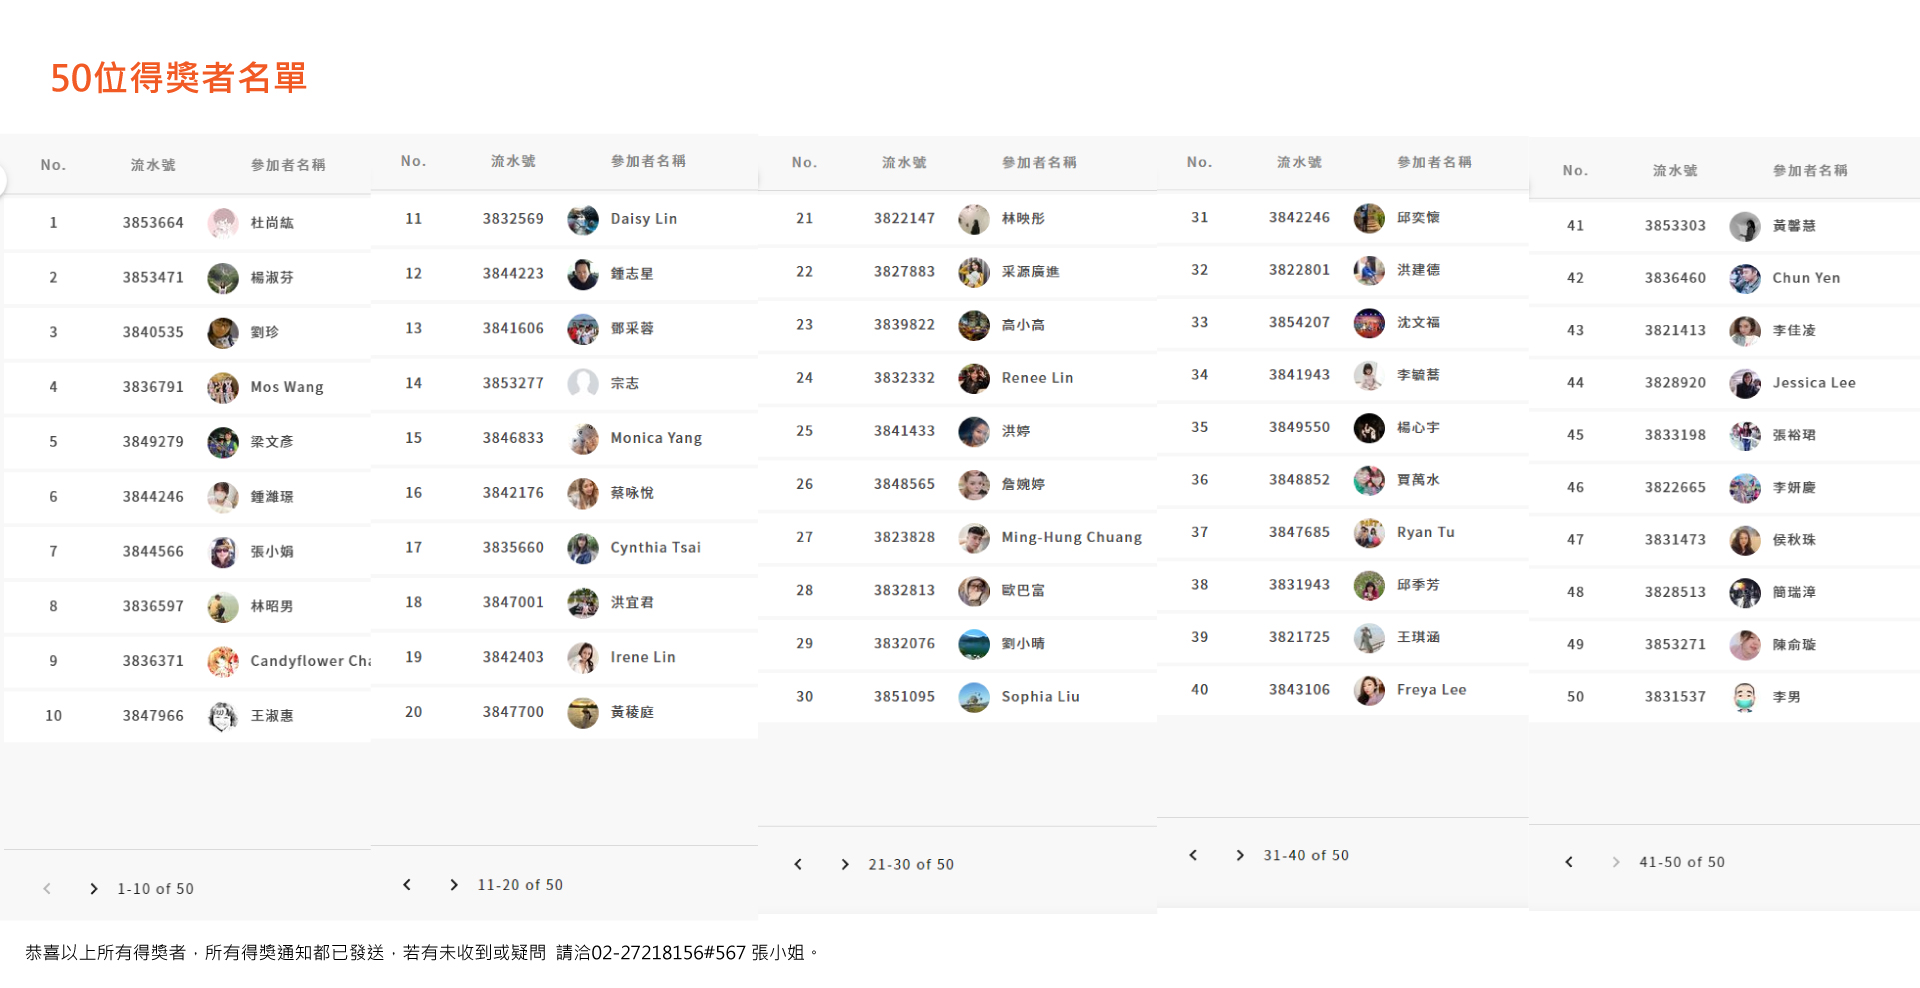Click the Chun Yen participant name
The width and height of the screenshot is (1920, 988).
tap(1806, 278)
